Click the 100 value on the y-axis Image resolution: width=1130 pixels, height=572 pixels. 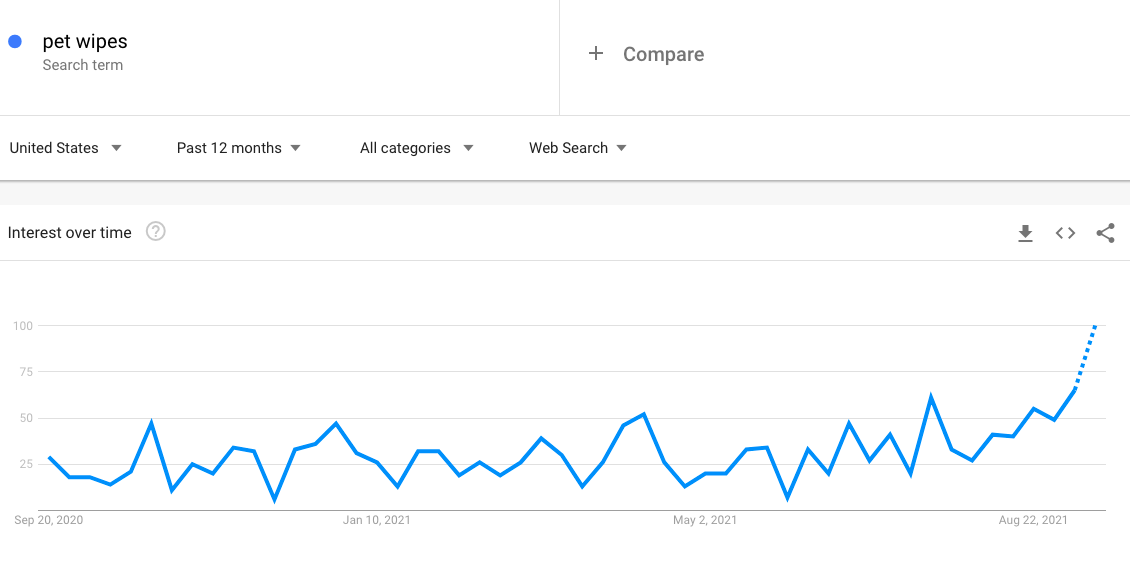23,326
